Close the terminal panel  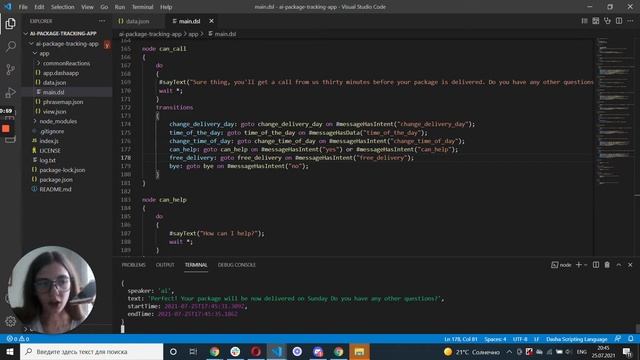630,265
